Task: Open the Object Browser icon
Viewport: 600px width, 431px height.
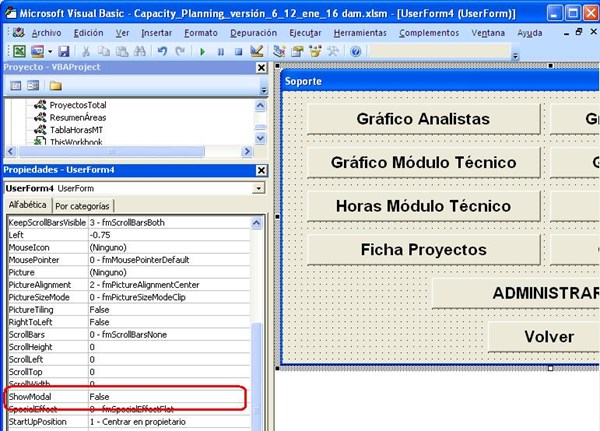Action: pos(315,51)
